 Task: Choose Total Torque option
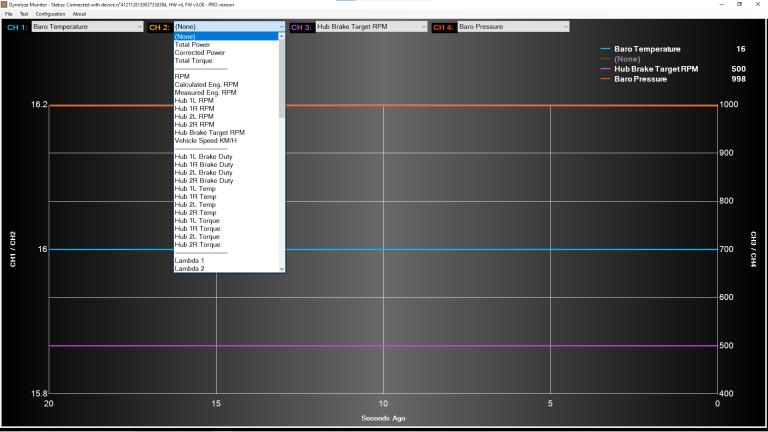pyautogui.click(x=226, y=61)
